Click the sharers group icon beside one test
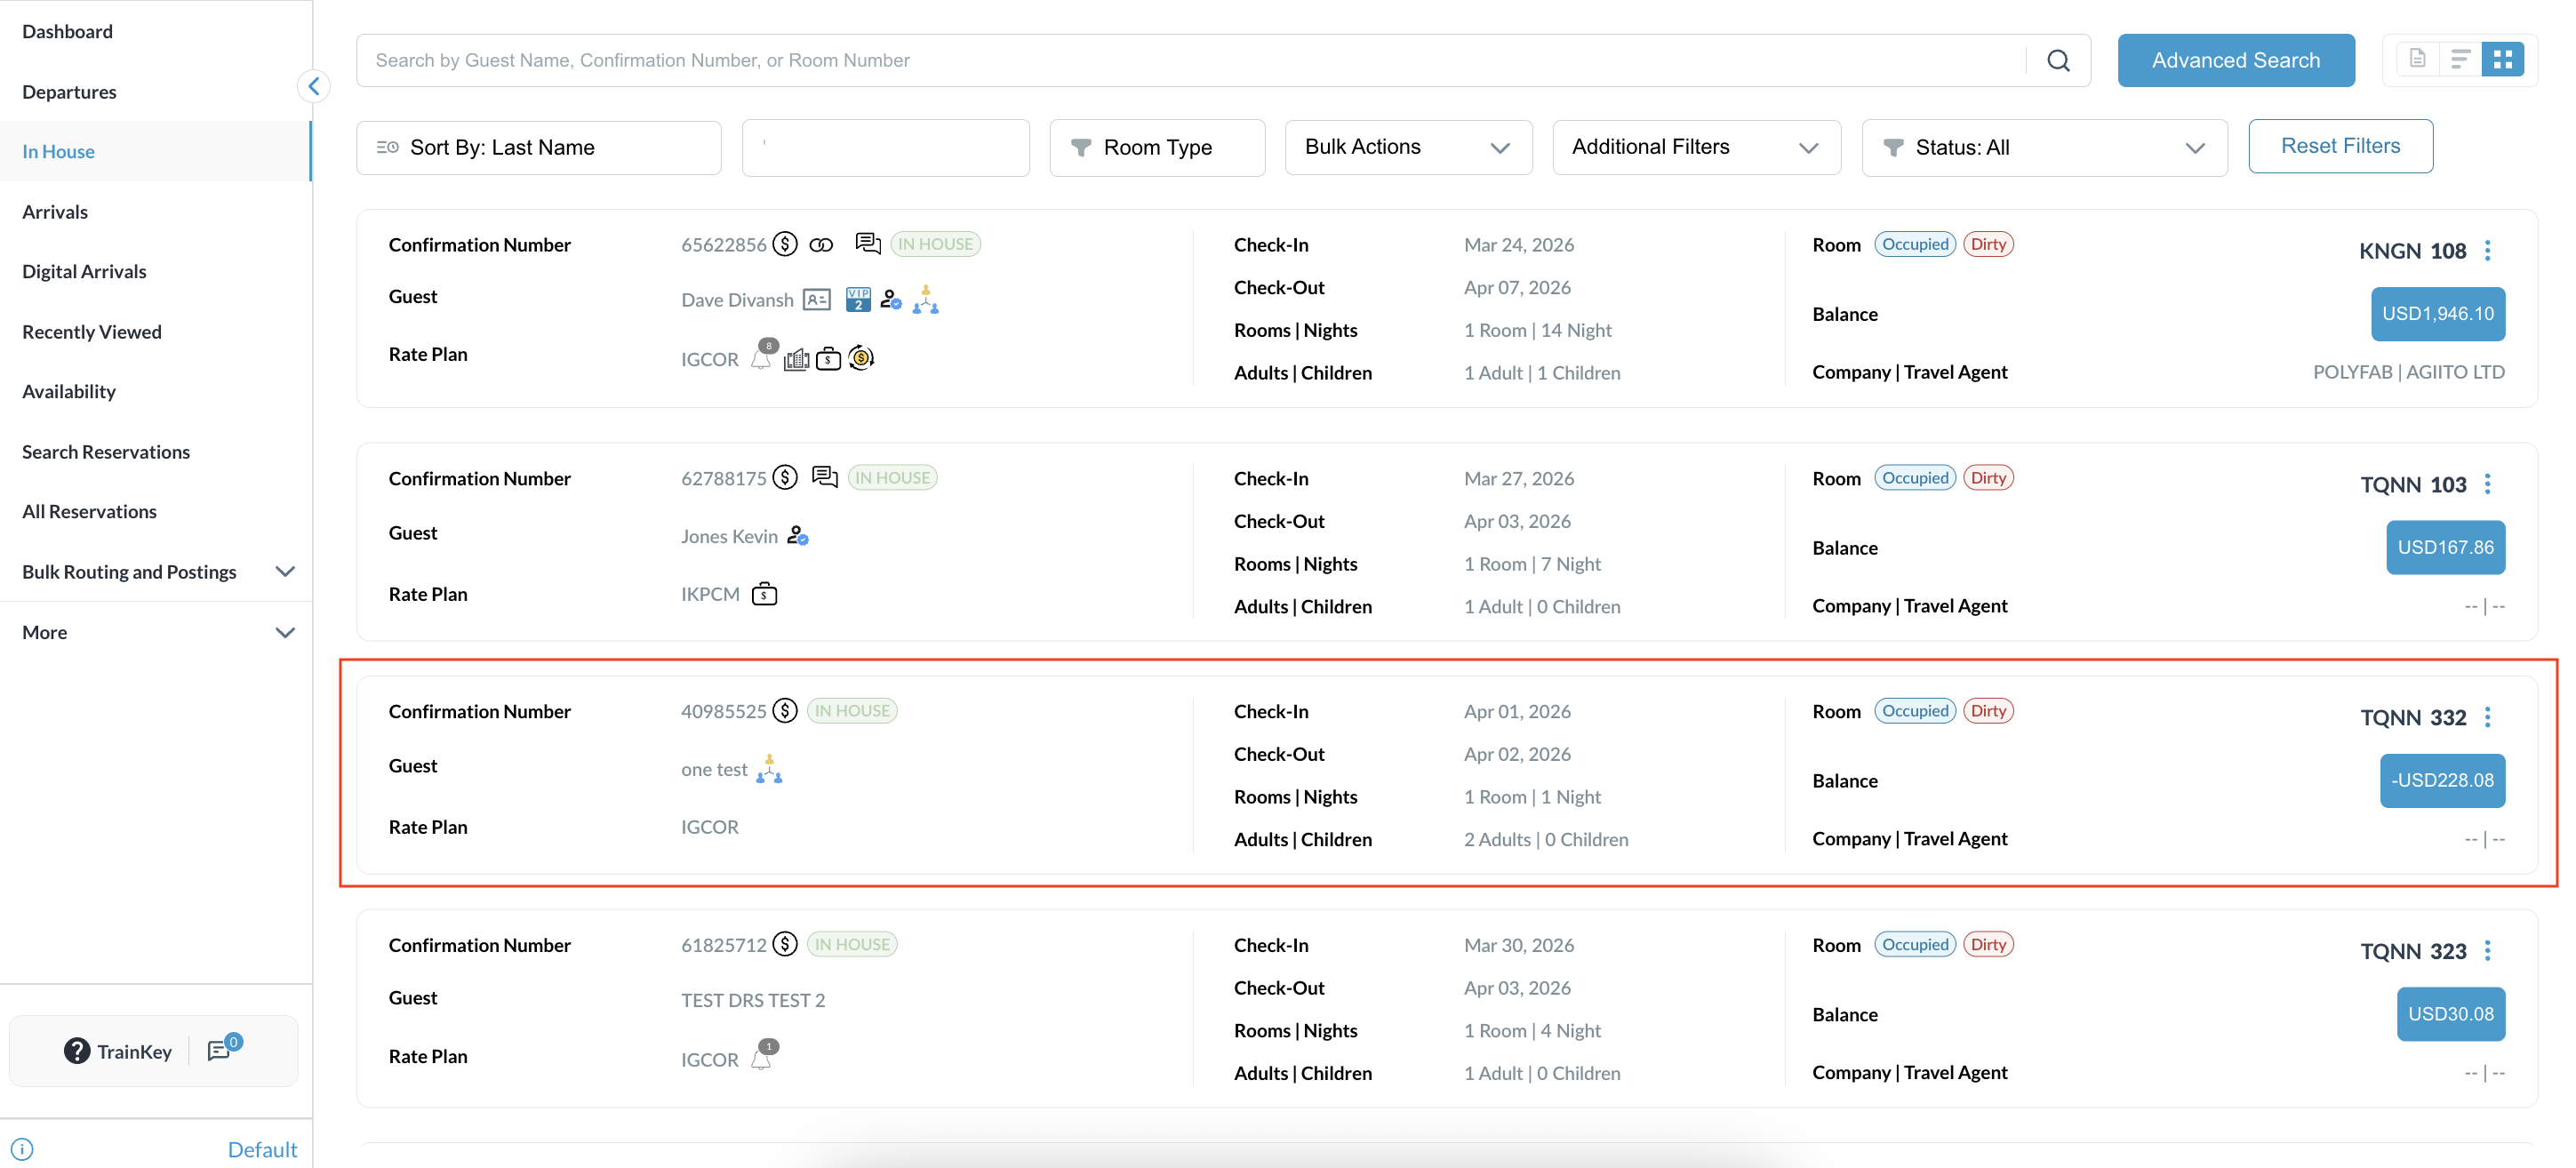The image size is (2576, 1168). pyautogui.click(x=769, y=769)
